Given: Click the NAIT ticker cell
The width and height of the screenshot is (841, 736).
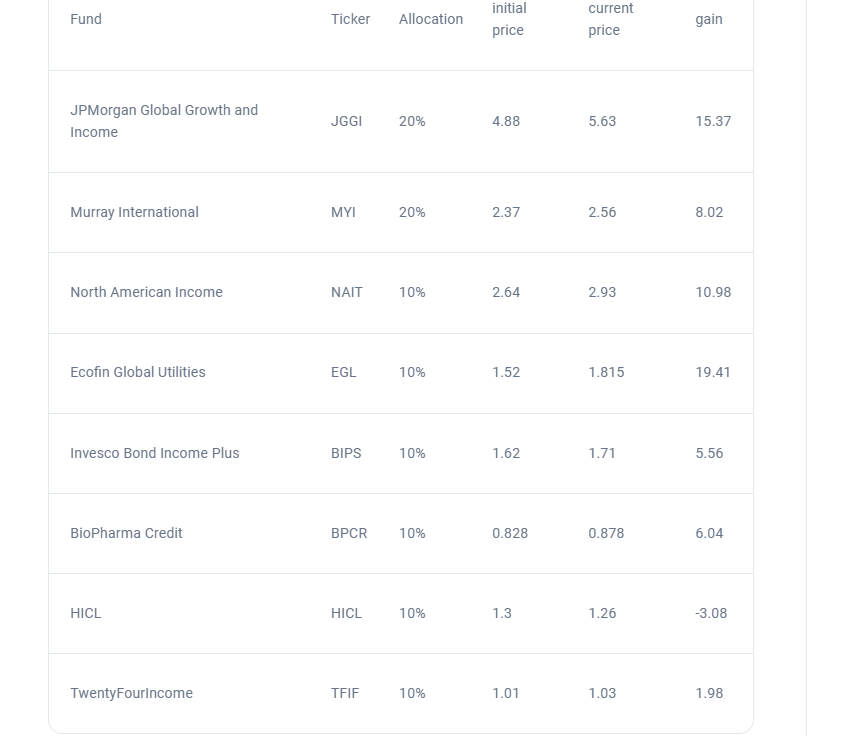Looking at the screenshot, I should [x=346, y=292].
